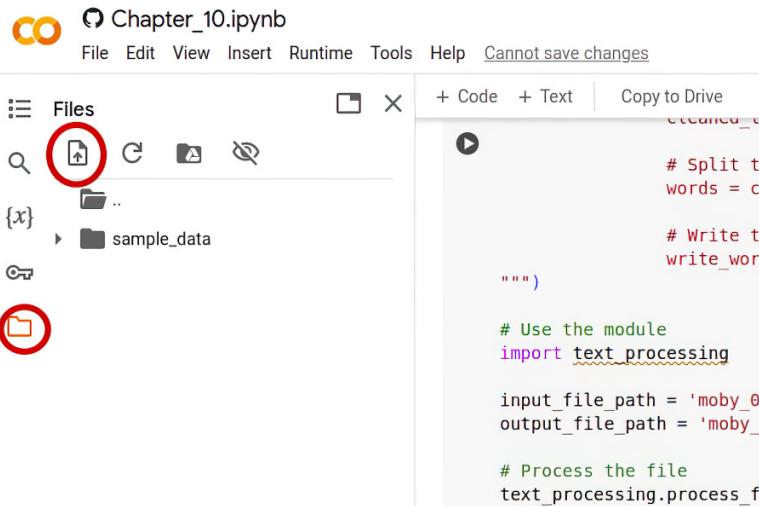Mount Google Drive from the Files toolbar
The image size is (759, 507).
(x=188, y=153)
